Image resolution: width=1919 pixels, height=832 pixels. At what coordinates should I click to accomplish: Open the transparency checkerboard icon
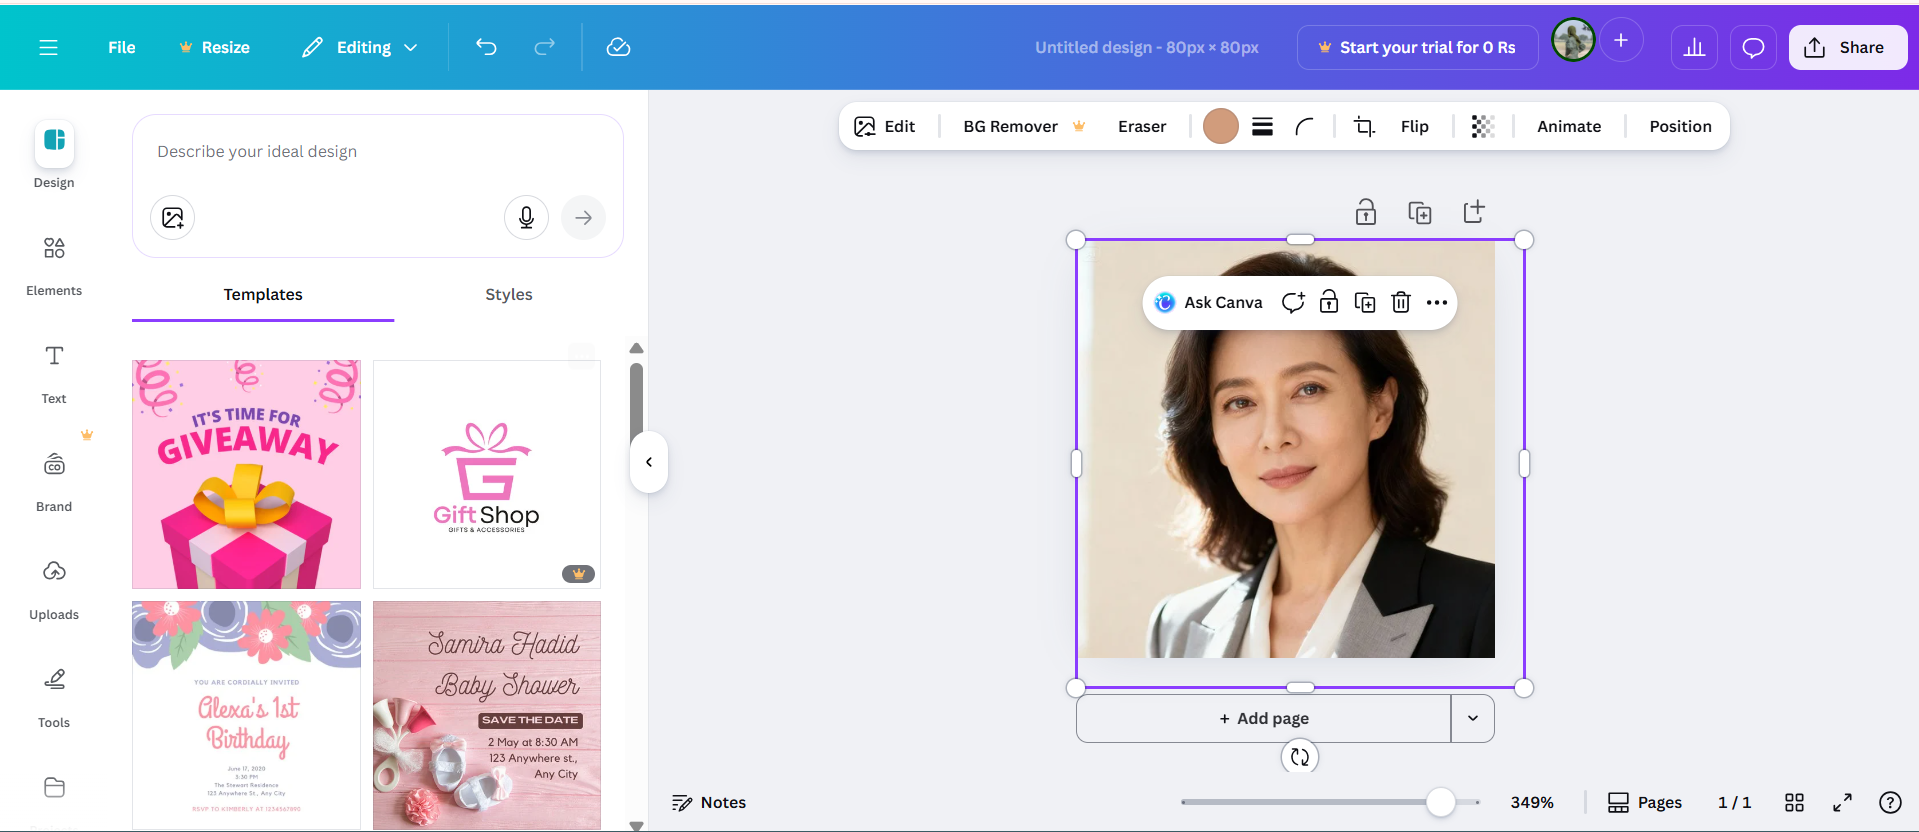[x=1483, y=126]
